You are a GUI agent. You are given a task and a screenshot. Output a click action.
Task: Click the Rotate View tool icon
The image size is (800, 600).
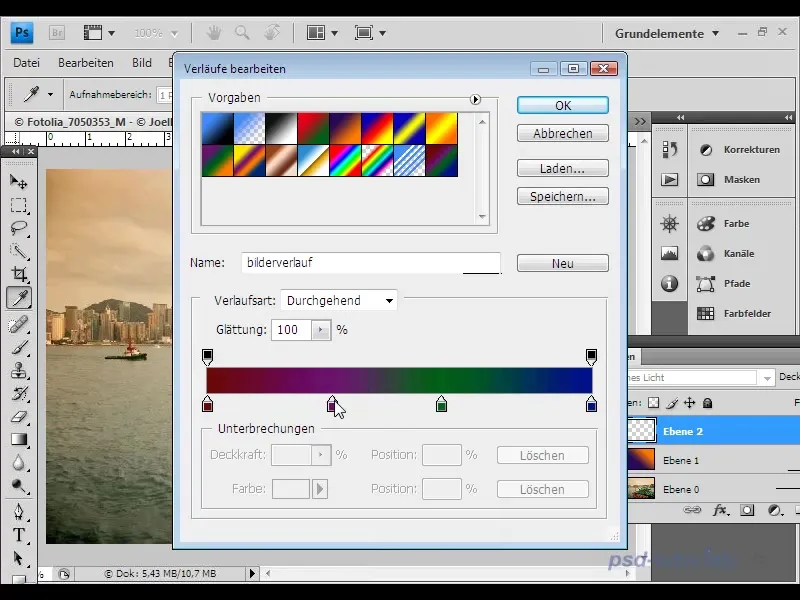coord(272,33)
